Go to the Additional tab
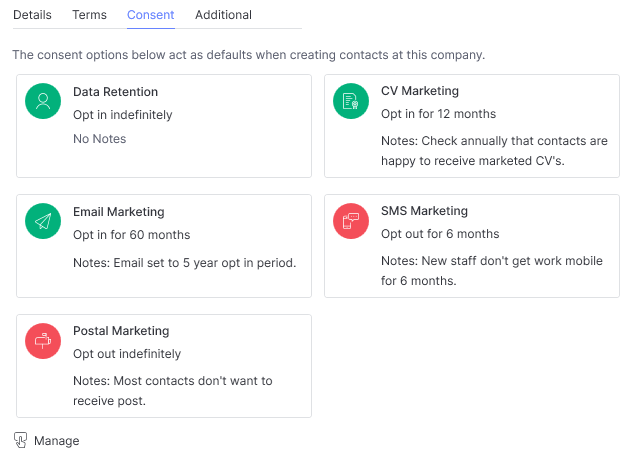Viewport: 634px width, 459px height. (x=223, y=15)
